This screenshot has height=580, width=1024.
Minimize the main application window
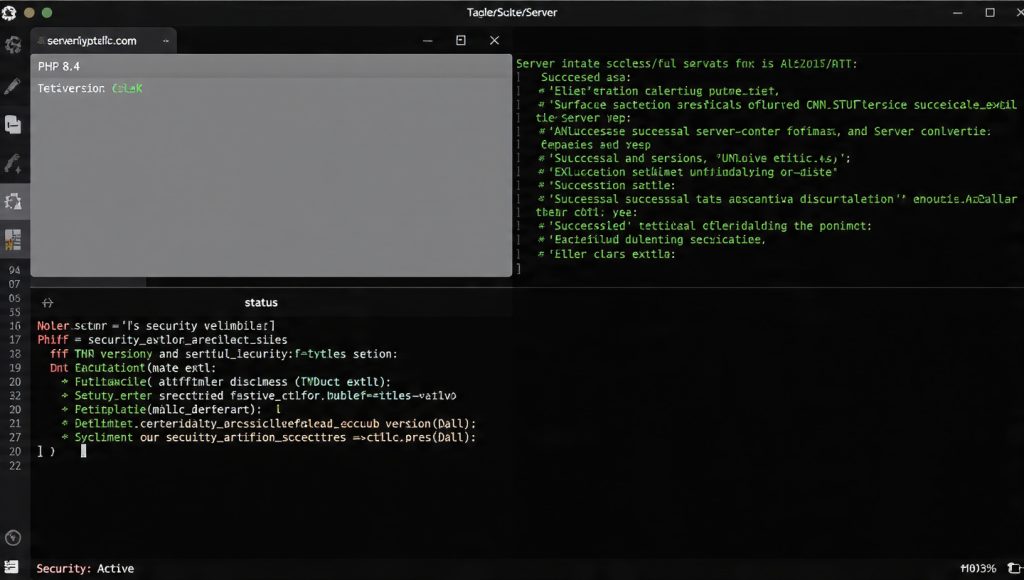click(957, 12)
